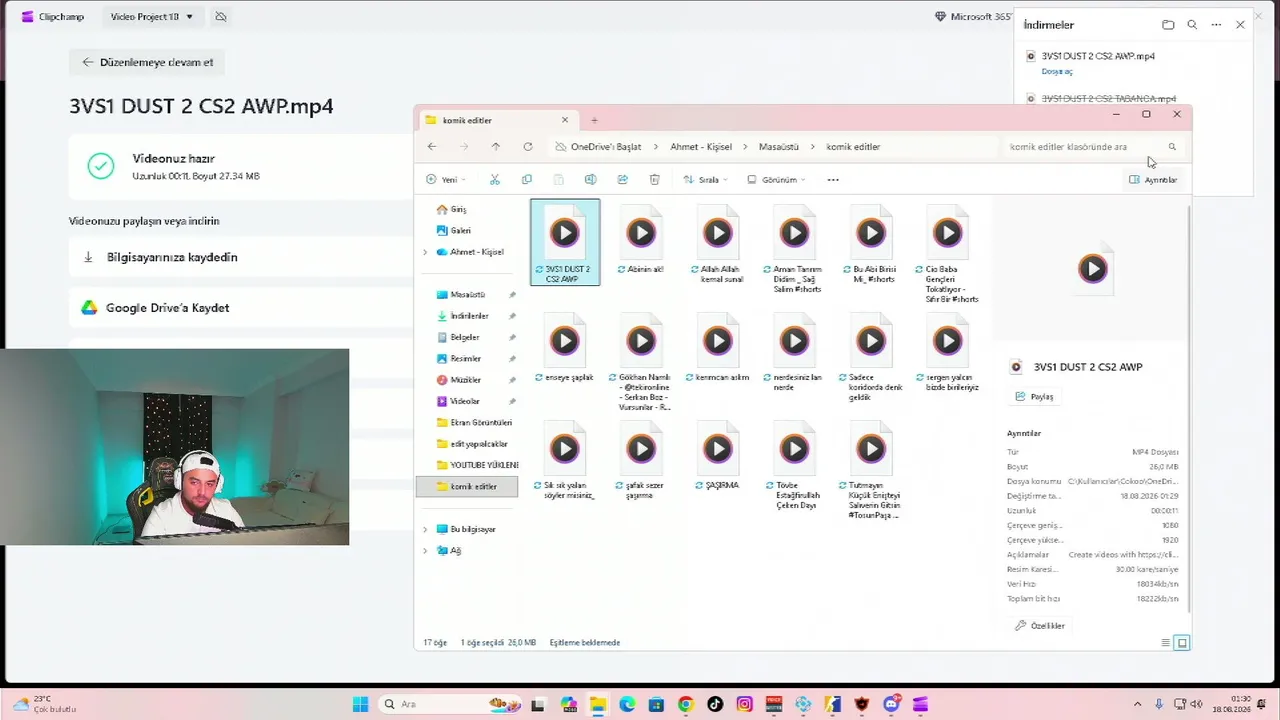Navigate up one folder level arrow
The height and width of the screenshot is (720, 1280).
coord(495,147)
